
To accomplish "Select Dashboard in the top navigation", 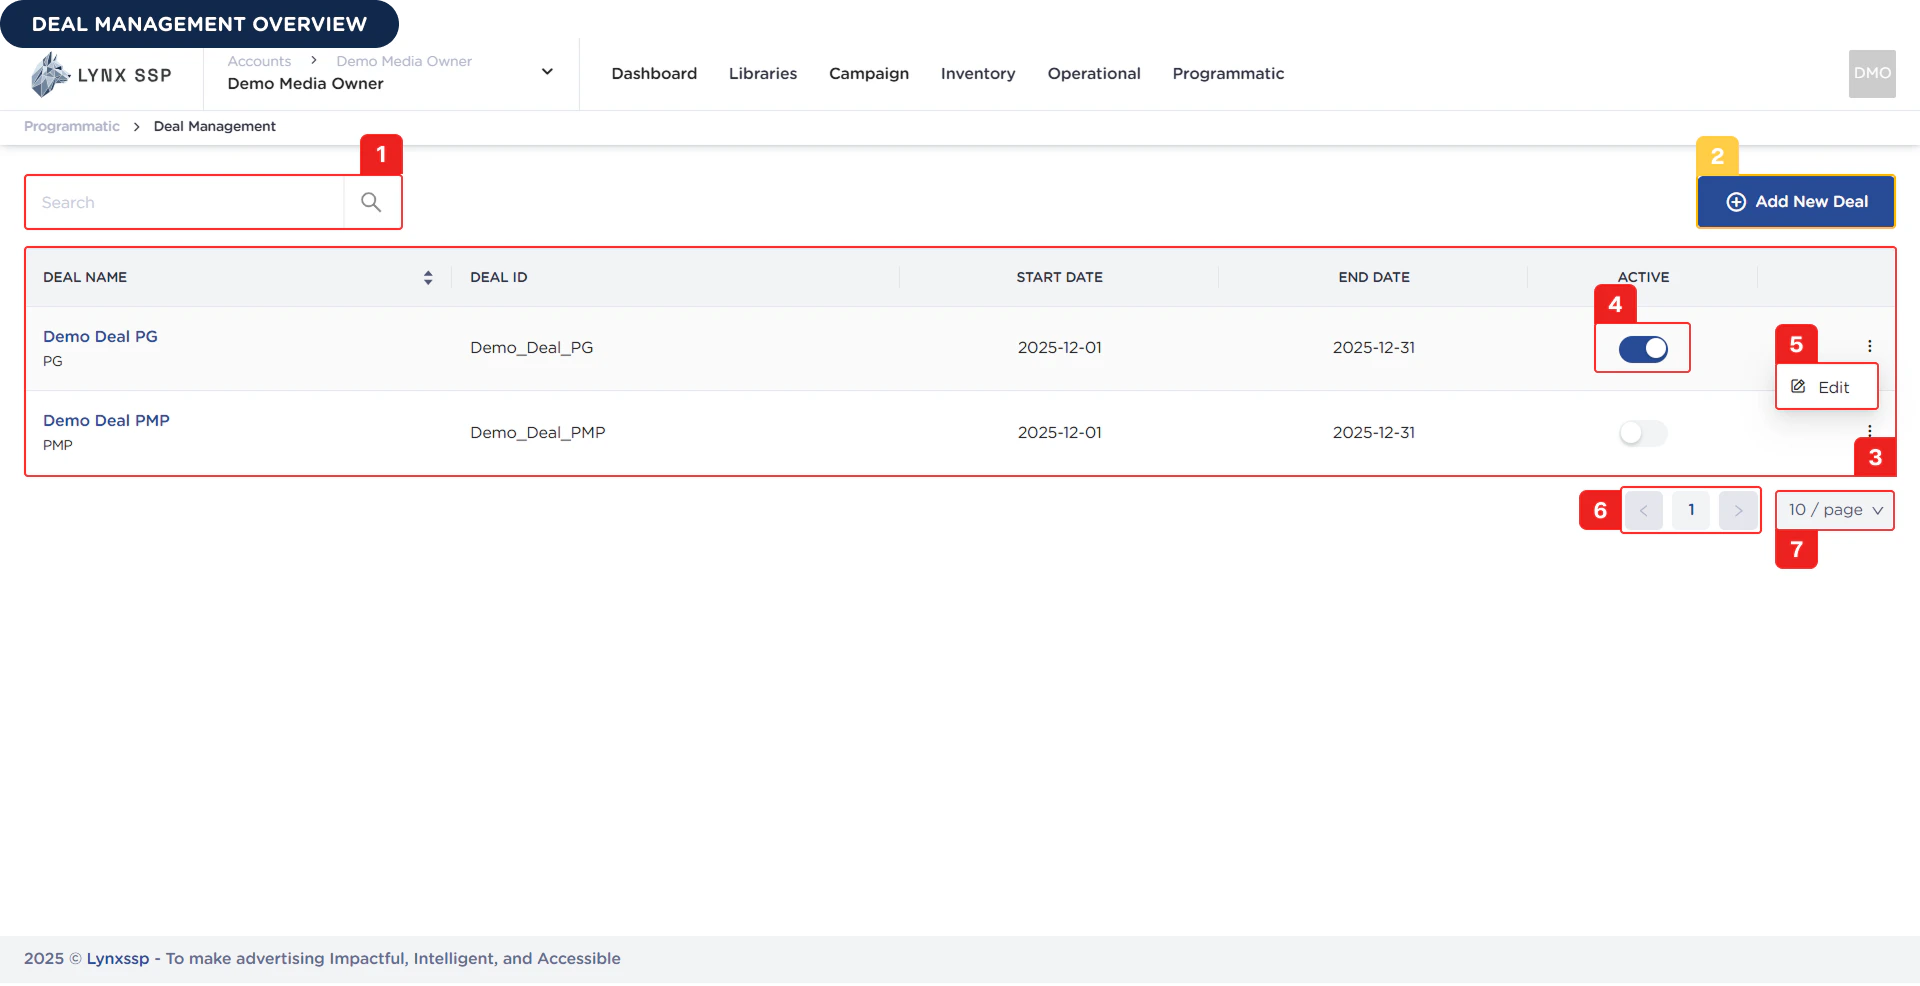I will 653,73.
